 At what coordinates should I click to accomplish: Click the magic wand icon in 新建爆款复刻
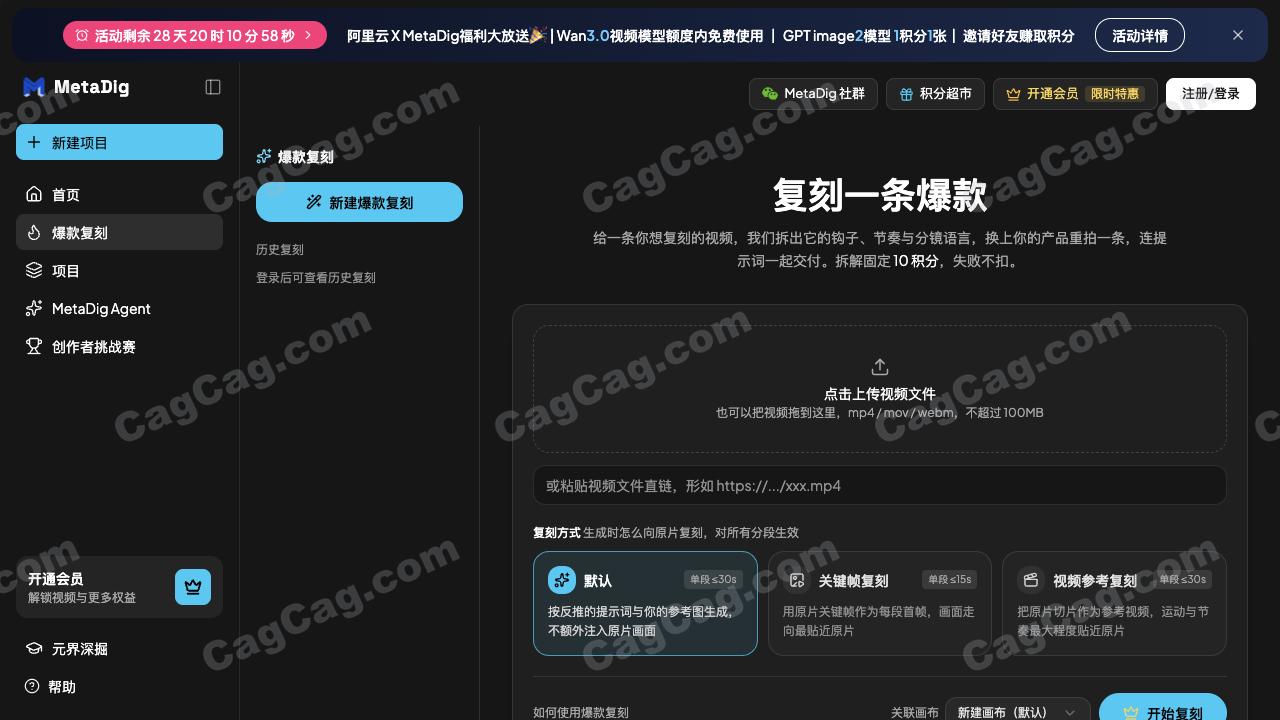coord(314,202)
